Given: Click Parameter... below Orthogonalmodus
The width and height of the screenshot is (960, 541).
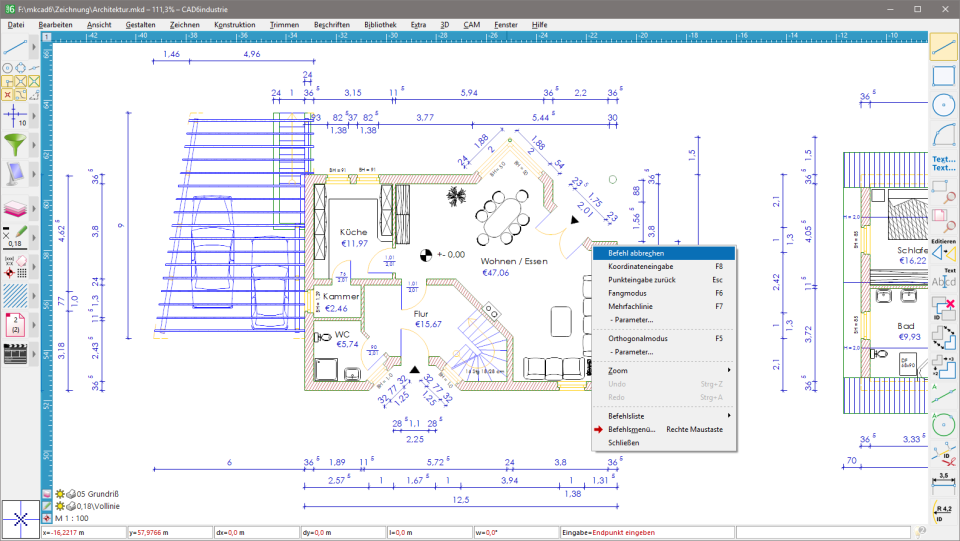Looking at the screenshot, I should coord(664,352).
